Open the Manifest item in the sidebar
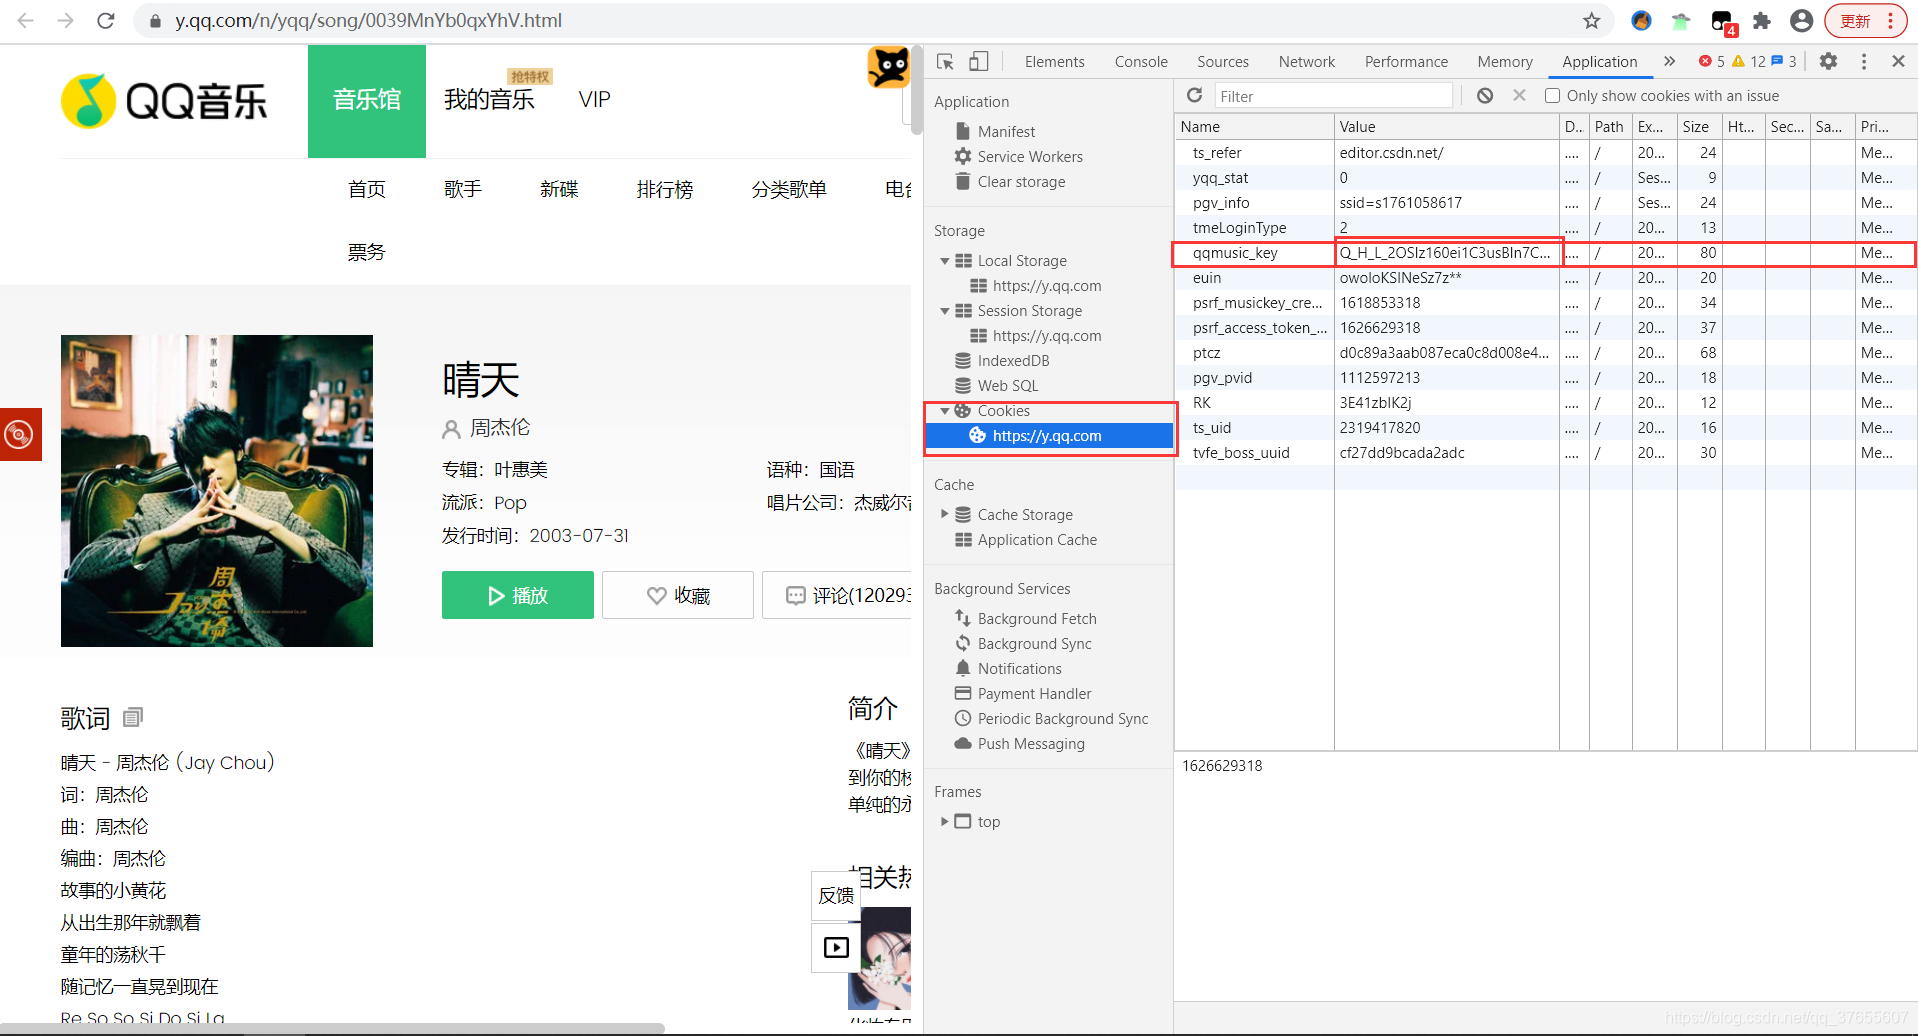The height and width of the screenshot is (1036, 1918). 1006,131
